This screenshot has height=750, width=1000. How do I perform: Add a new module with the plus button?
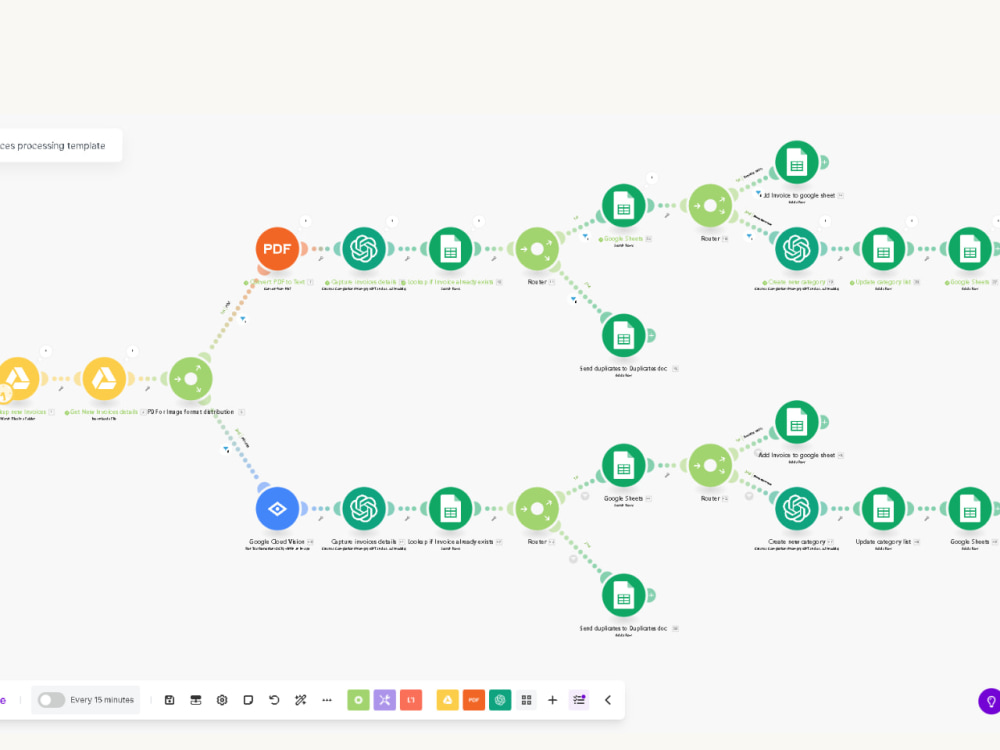(x=551, y=700)
